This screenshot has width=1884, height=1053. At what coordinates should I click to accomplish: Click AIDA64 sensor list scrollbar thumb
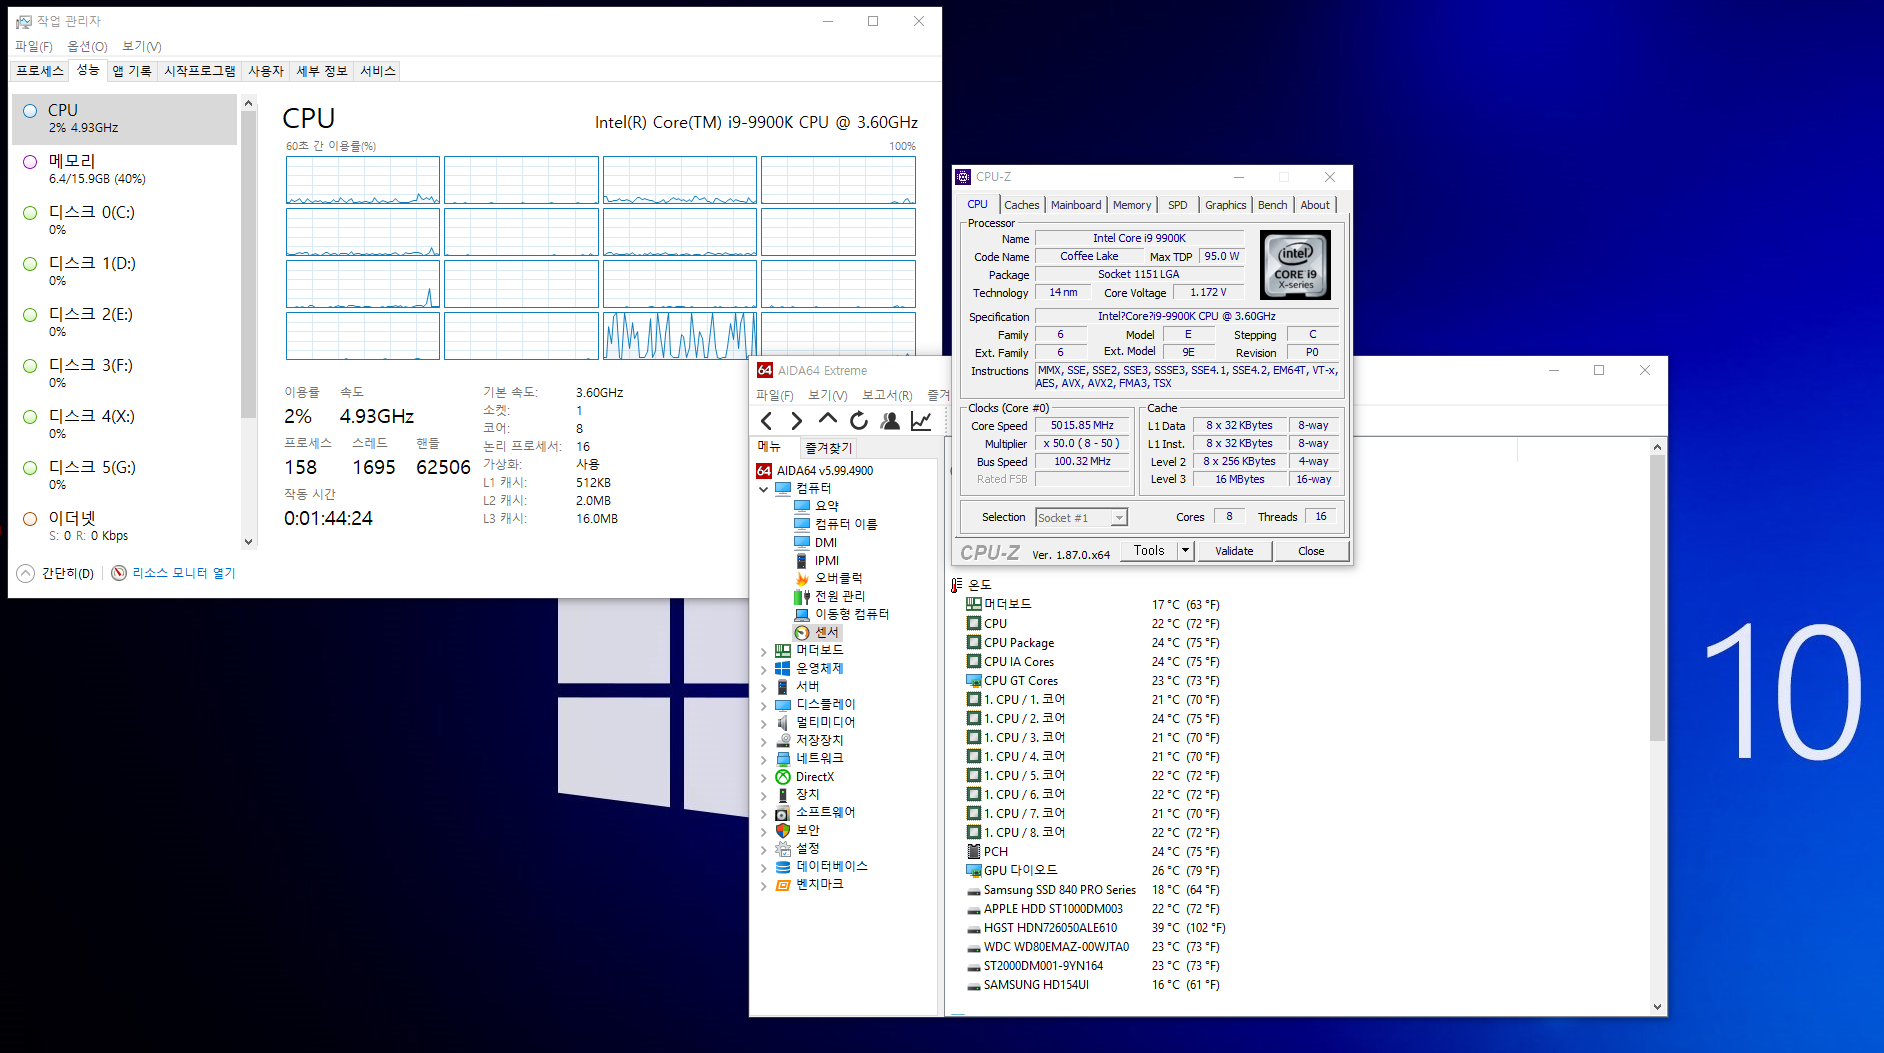[x=1657, y=598]
